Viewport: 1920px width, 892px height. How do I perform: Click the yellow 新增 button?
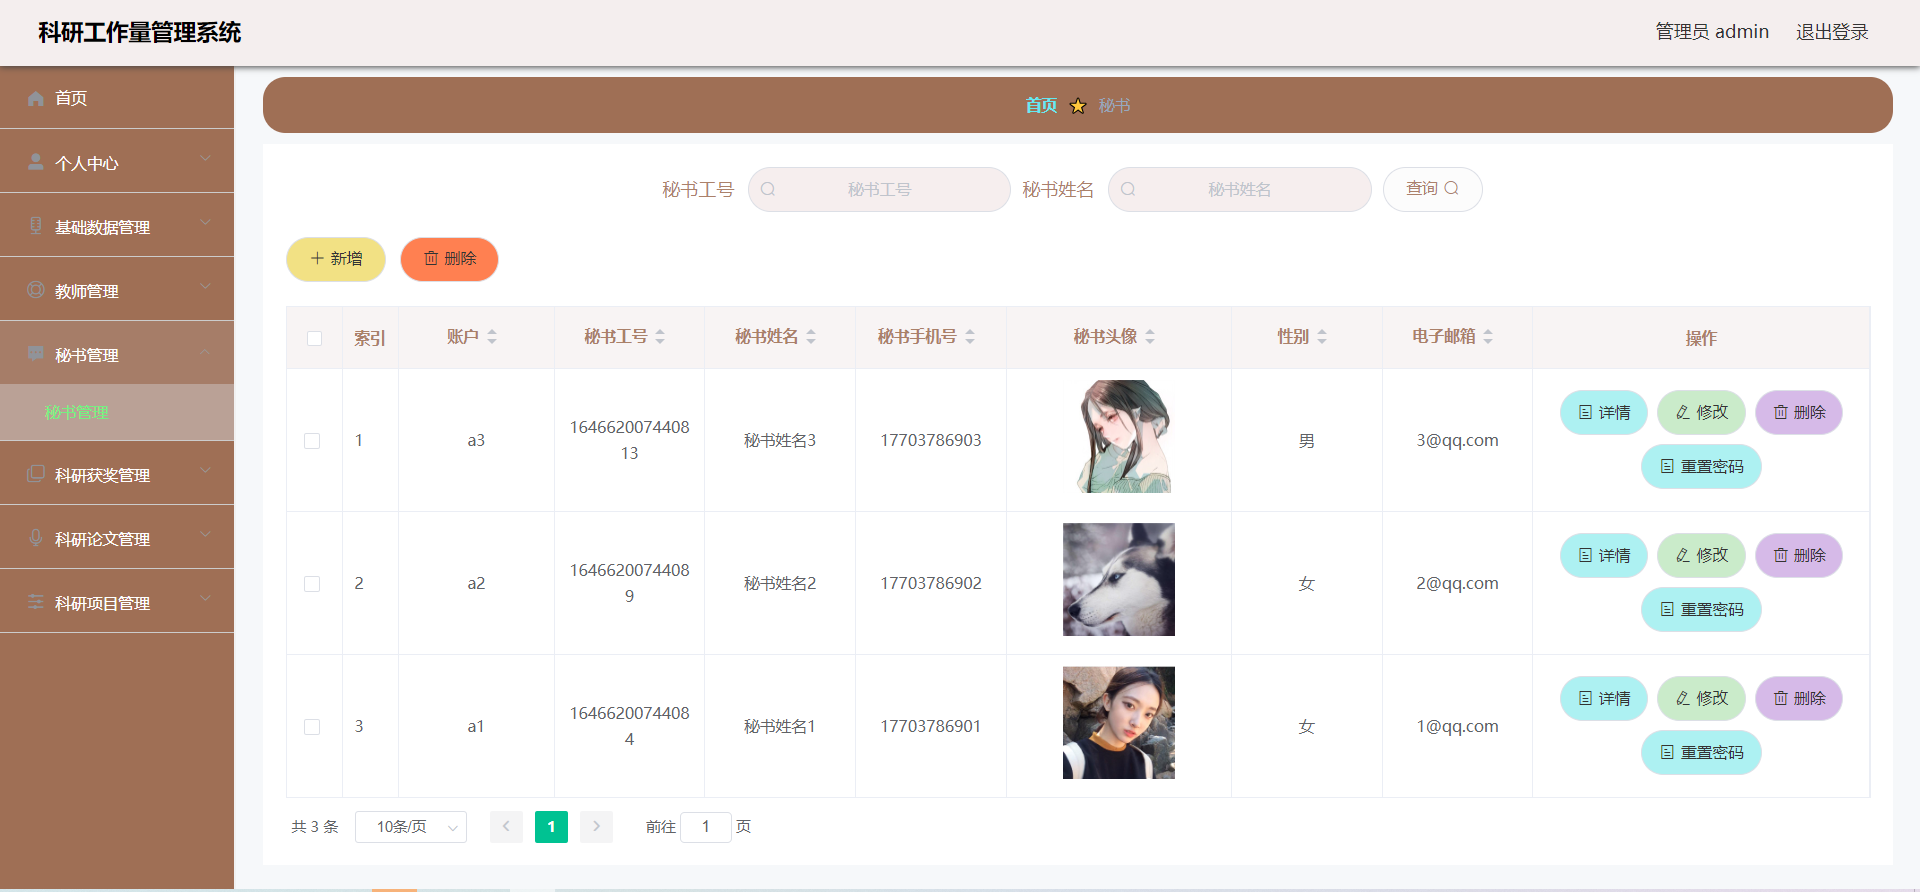pyautogui.click(x=336, y=259)
